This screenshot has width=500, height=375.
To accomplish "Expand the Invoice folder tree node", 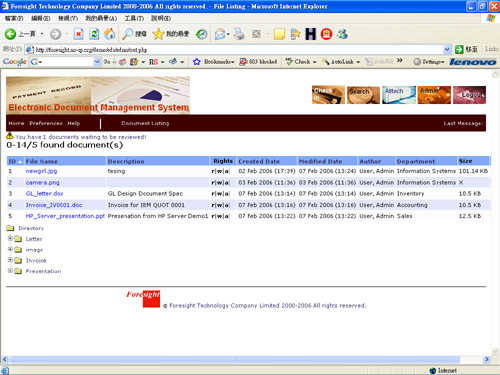I will tap(10, 260).
